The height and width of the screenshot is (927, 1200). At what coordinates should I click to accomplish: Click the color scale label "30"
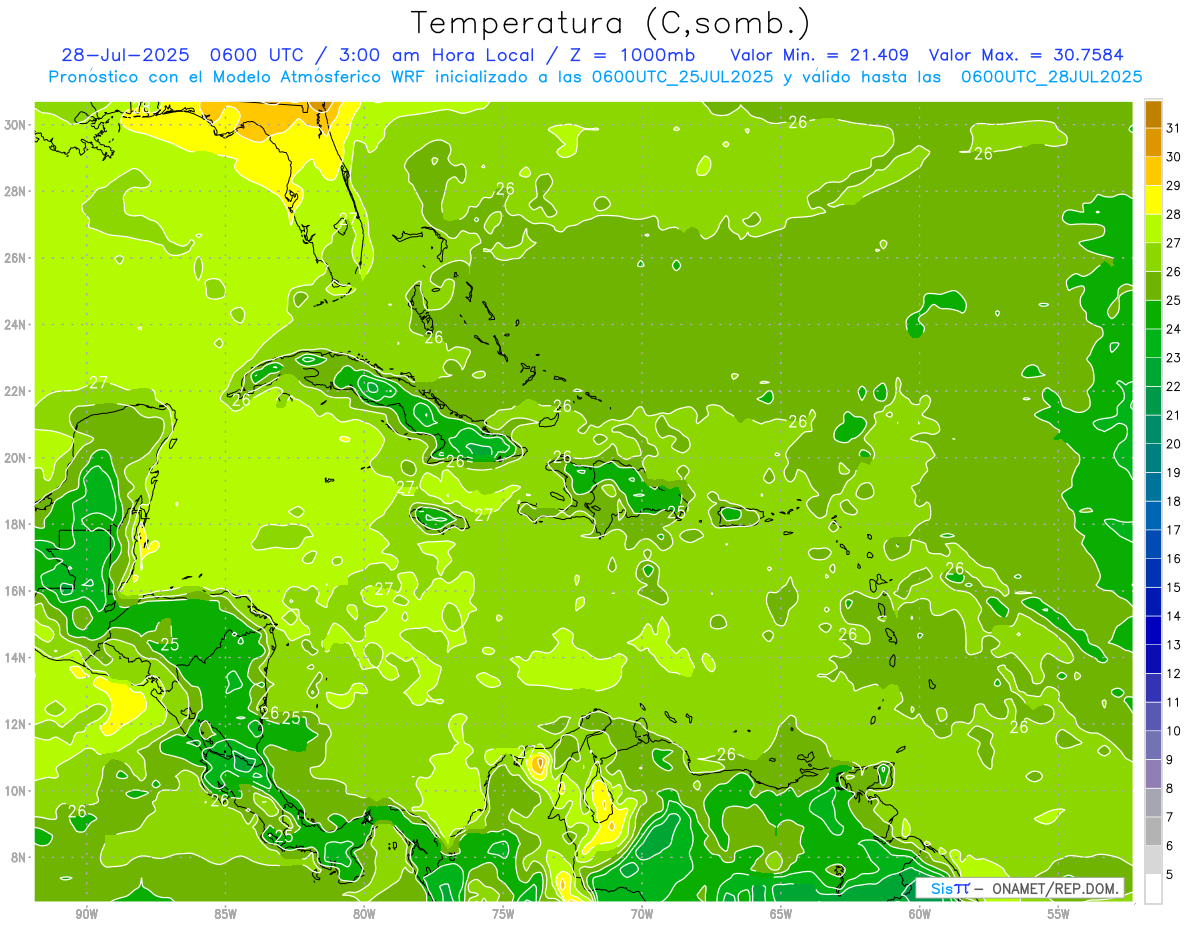(1174, 157)
